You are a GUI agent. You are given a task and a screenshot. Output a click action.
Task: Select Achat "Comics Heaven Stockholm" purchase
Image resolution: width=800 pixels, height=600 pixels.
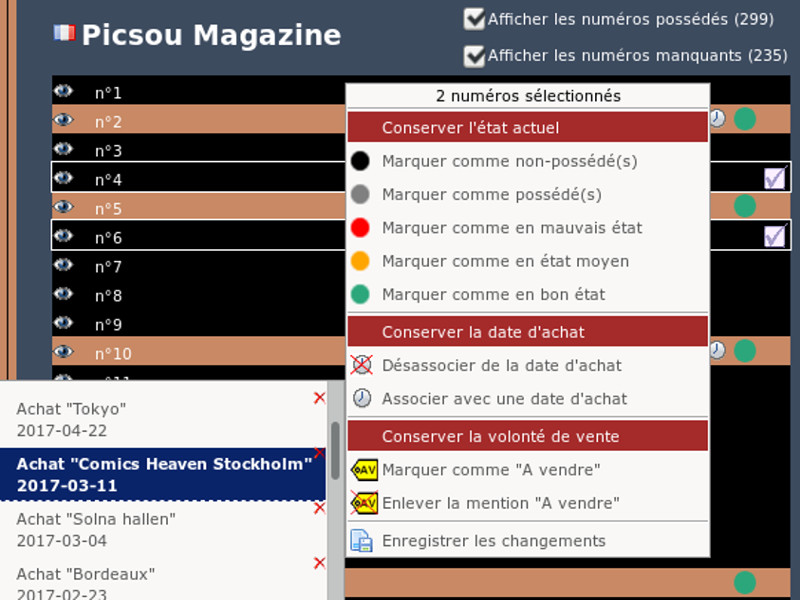(x=163, y=474)
